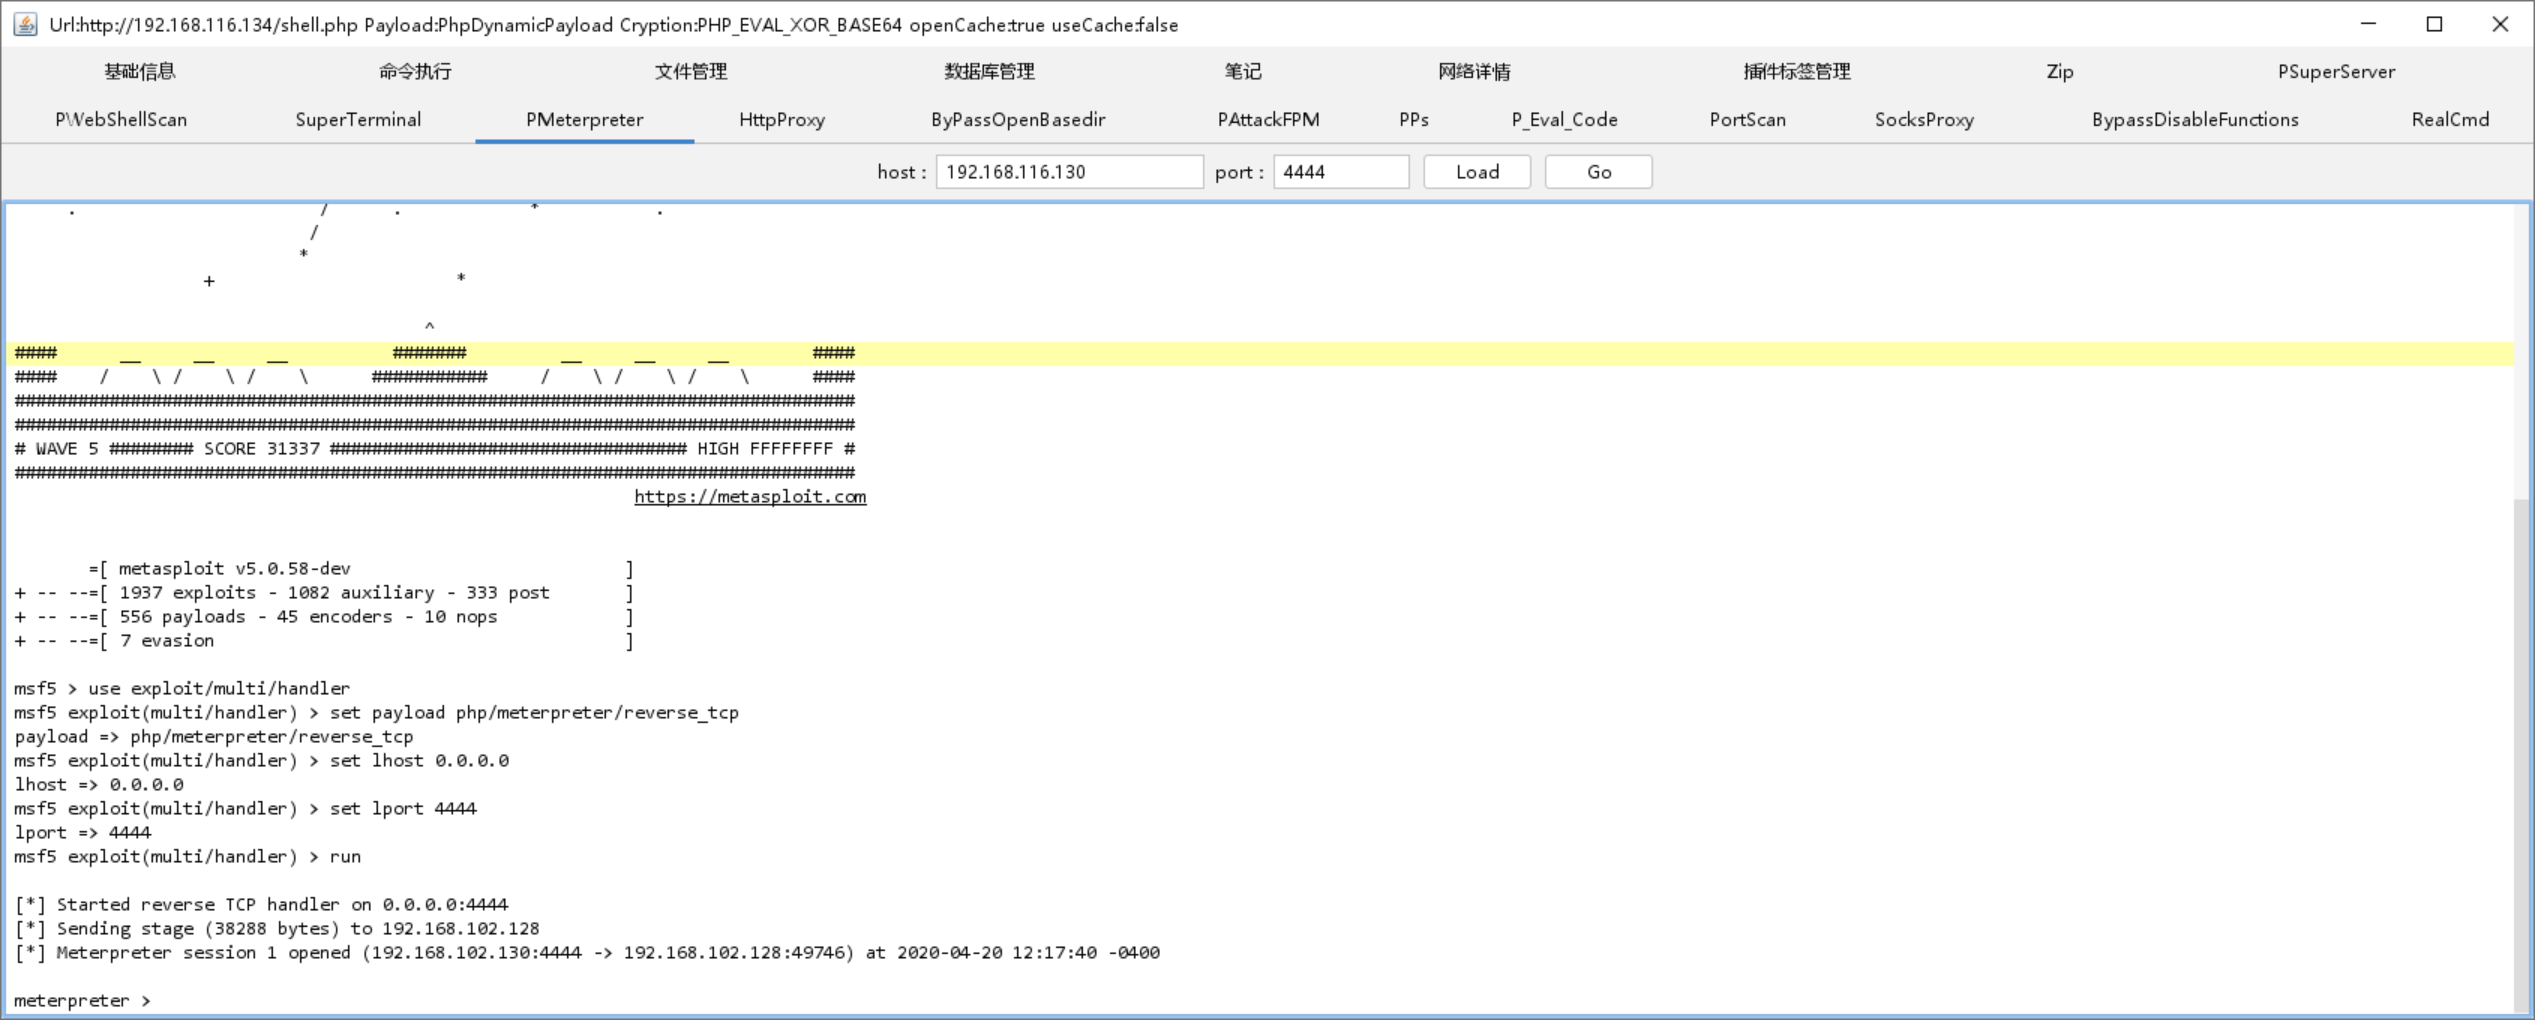
Task: Click the 'WAVE 5' score banner line
Action: 435,449
